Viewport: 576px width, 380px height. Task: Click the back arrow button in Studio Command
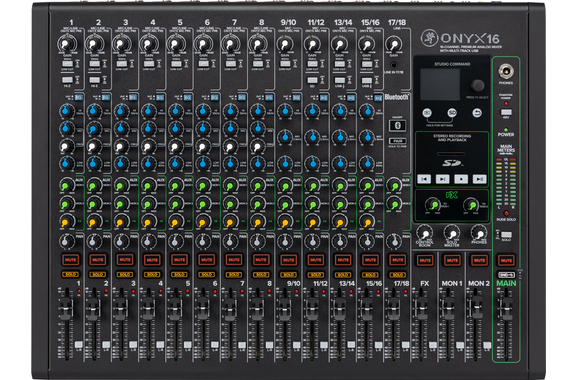coord(477,113)
